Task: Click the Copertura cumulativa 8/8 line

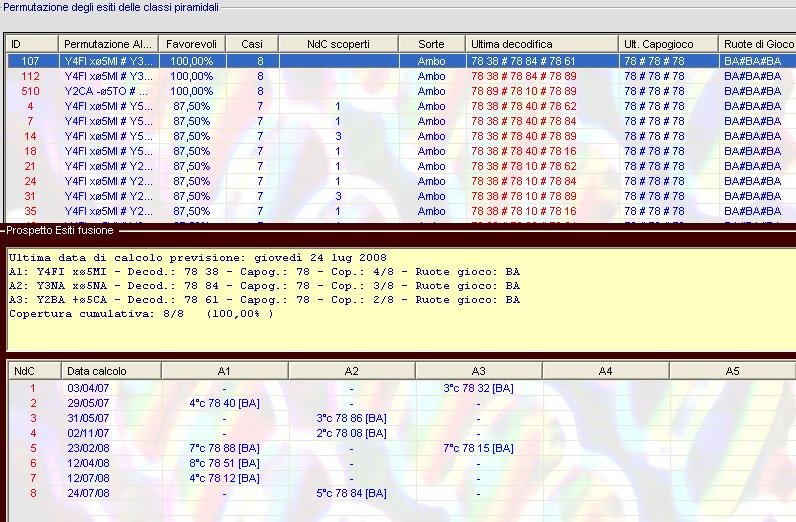Action: tap(141, 314)
